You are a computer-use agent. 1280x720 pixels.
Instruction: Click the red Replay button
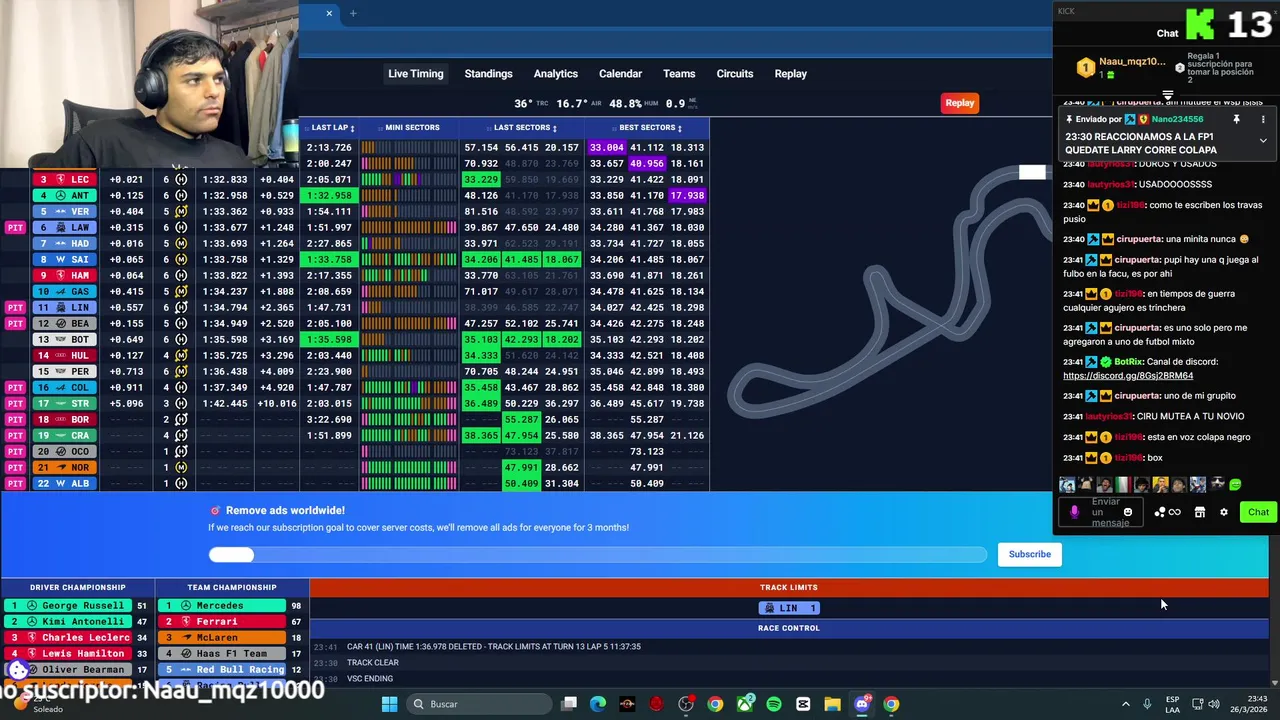959,102
